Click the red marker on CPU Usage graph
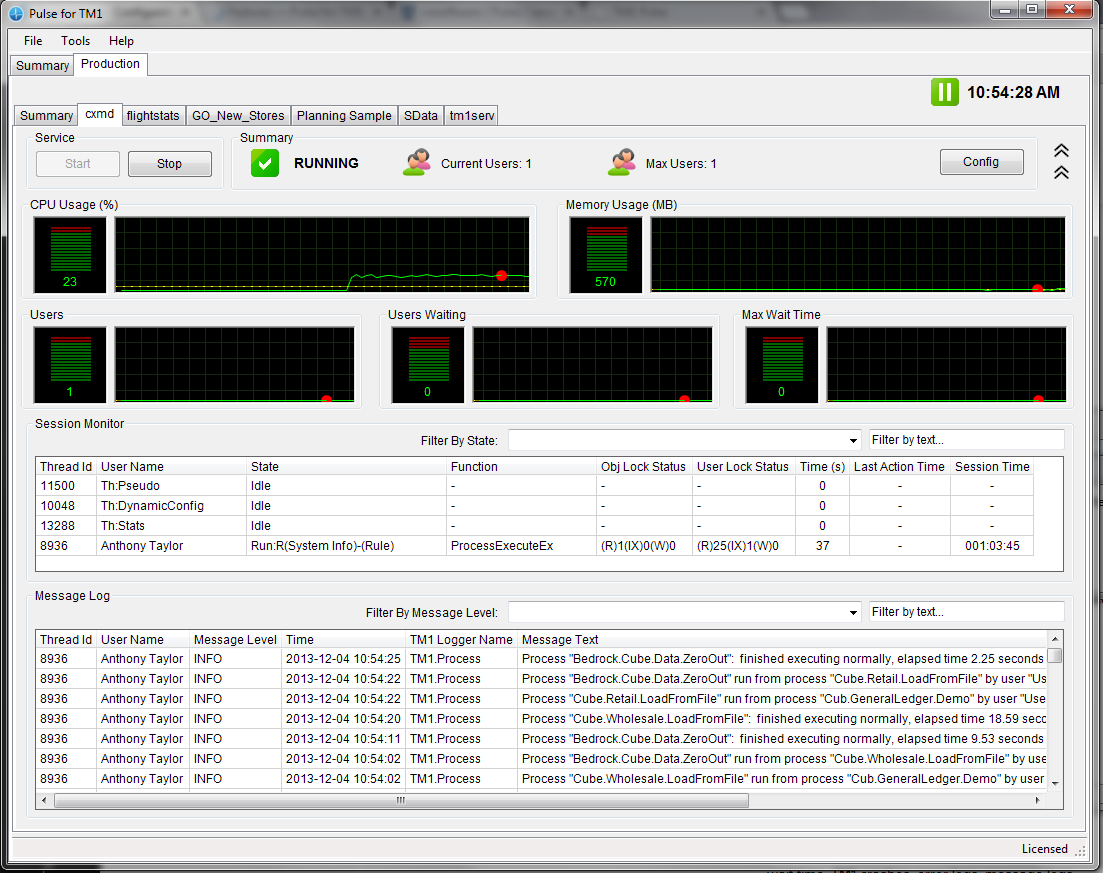This screenshot has width=1103, height=873. (x=502, y=275)
